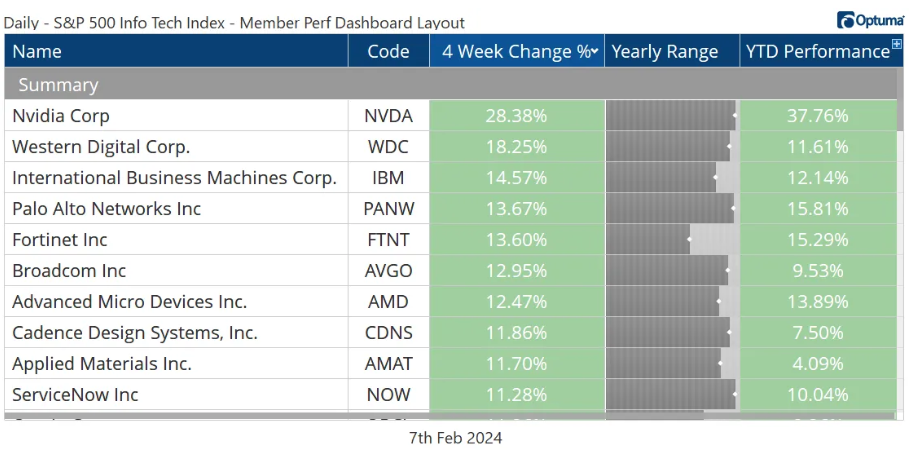Image resolution: width=921 pixels, height=455 pixels.
Task: Click the ServiceNow Inc name cell
Action: 76,395
